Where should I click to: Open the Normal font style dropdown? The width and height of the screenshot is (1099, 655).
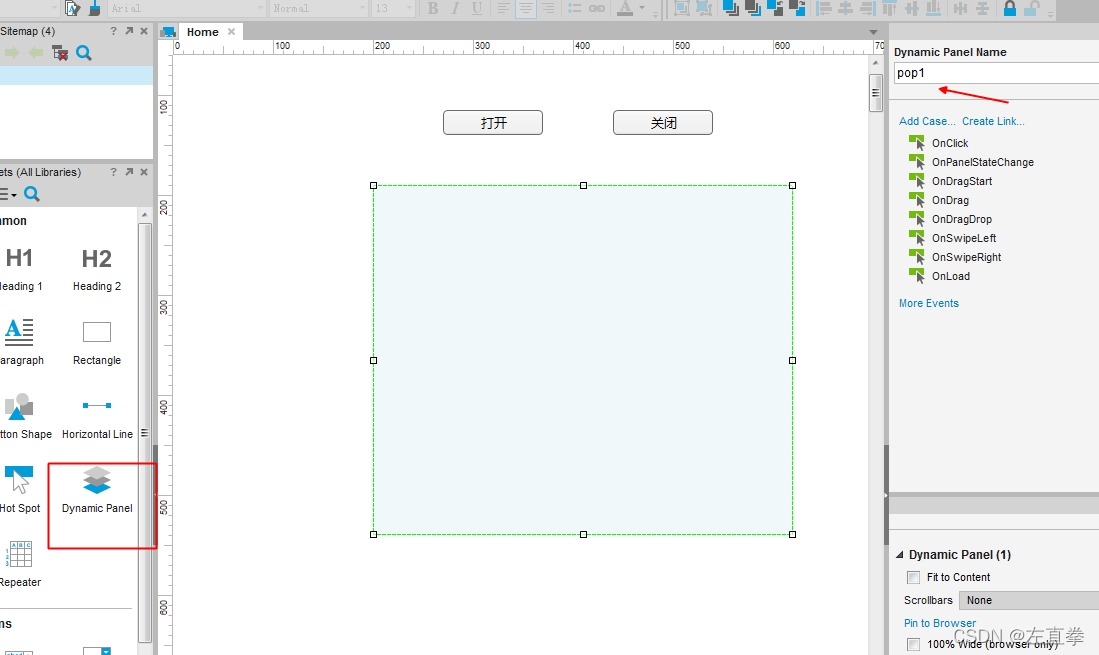coord(319,8)
